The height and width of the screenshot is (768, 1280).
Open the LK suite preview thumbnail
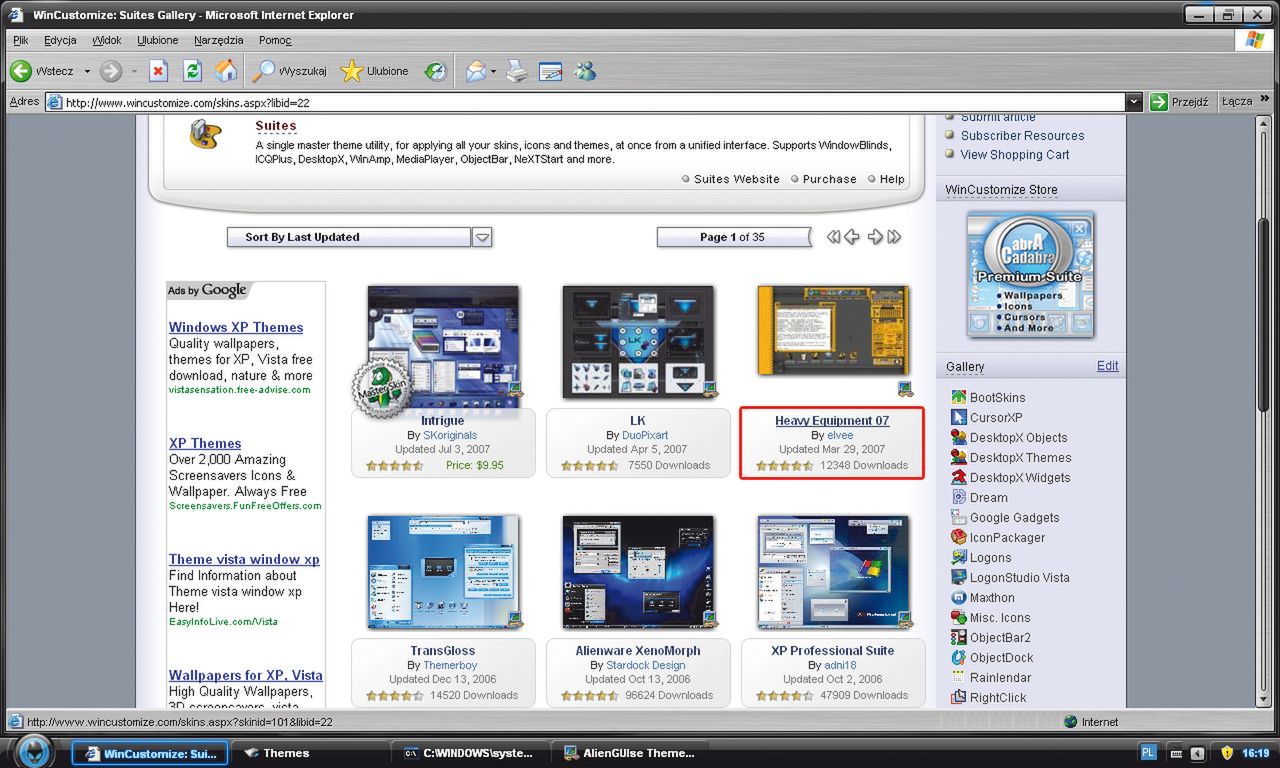point(638,341)
